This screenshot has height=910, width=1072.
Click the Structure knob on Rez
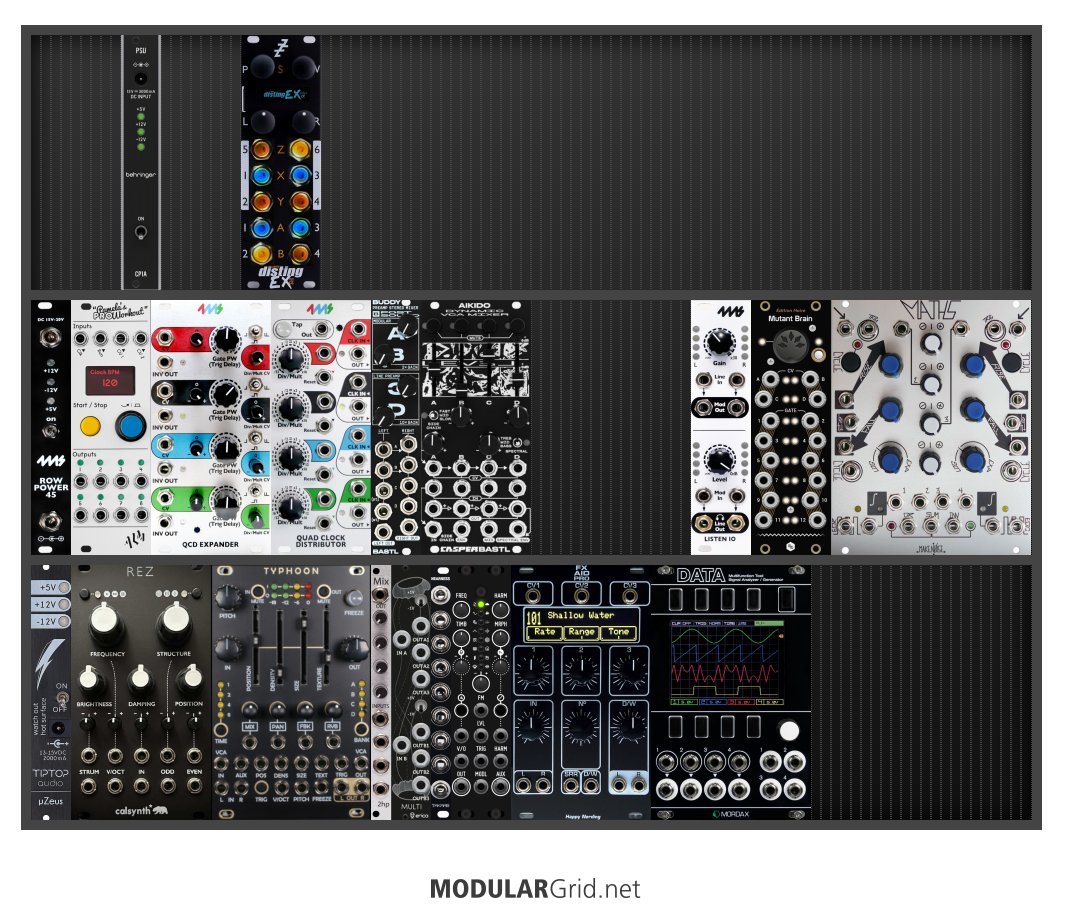coord(174,623)
